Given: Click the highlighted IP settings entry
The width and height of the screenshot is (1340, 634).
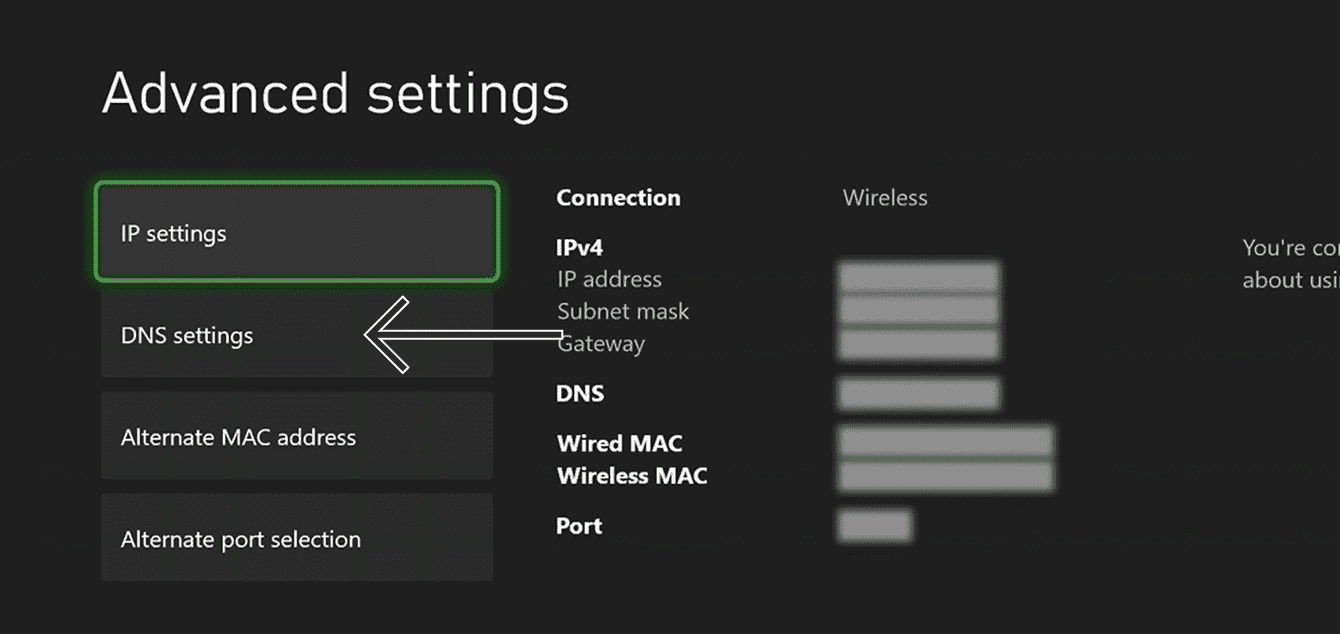Looking at the screenshot, I should pos(296,232).
